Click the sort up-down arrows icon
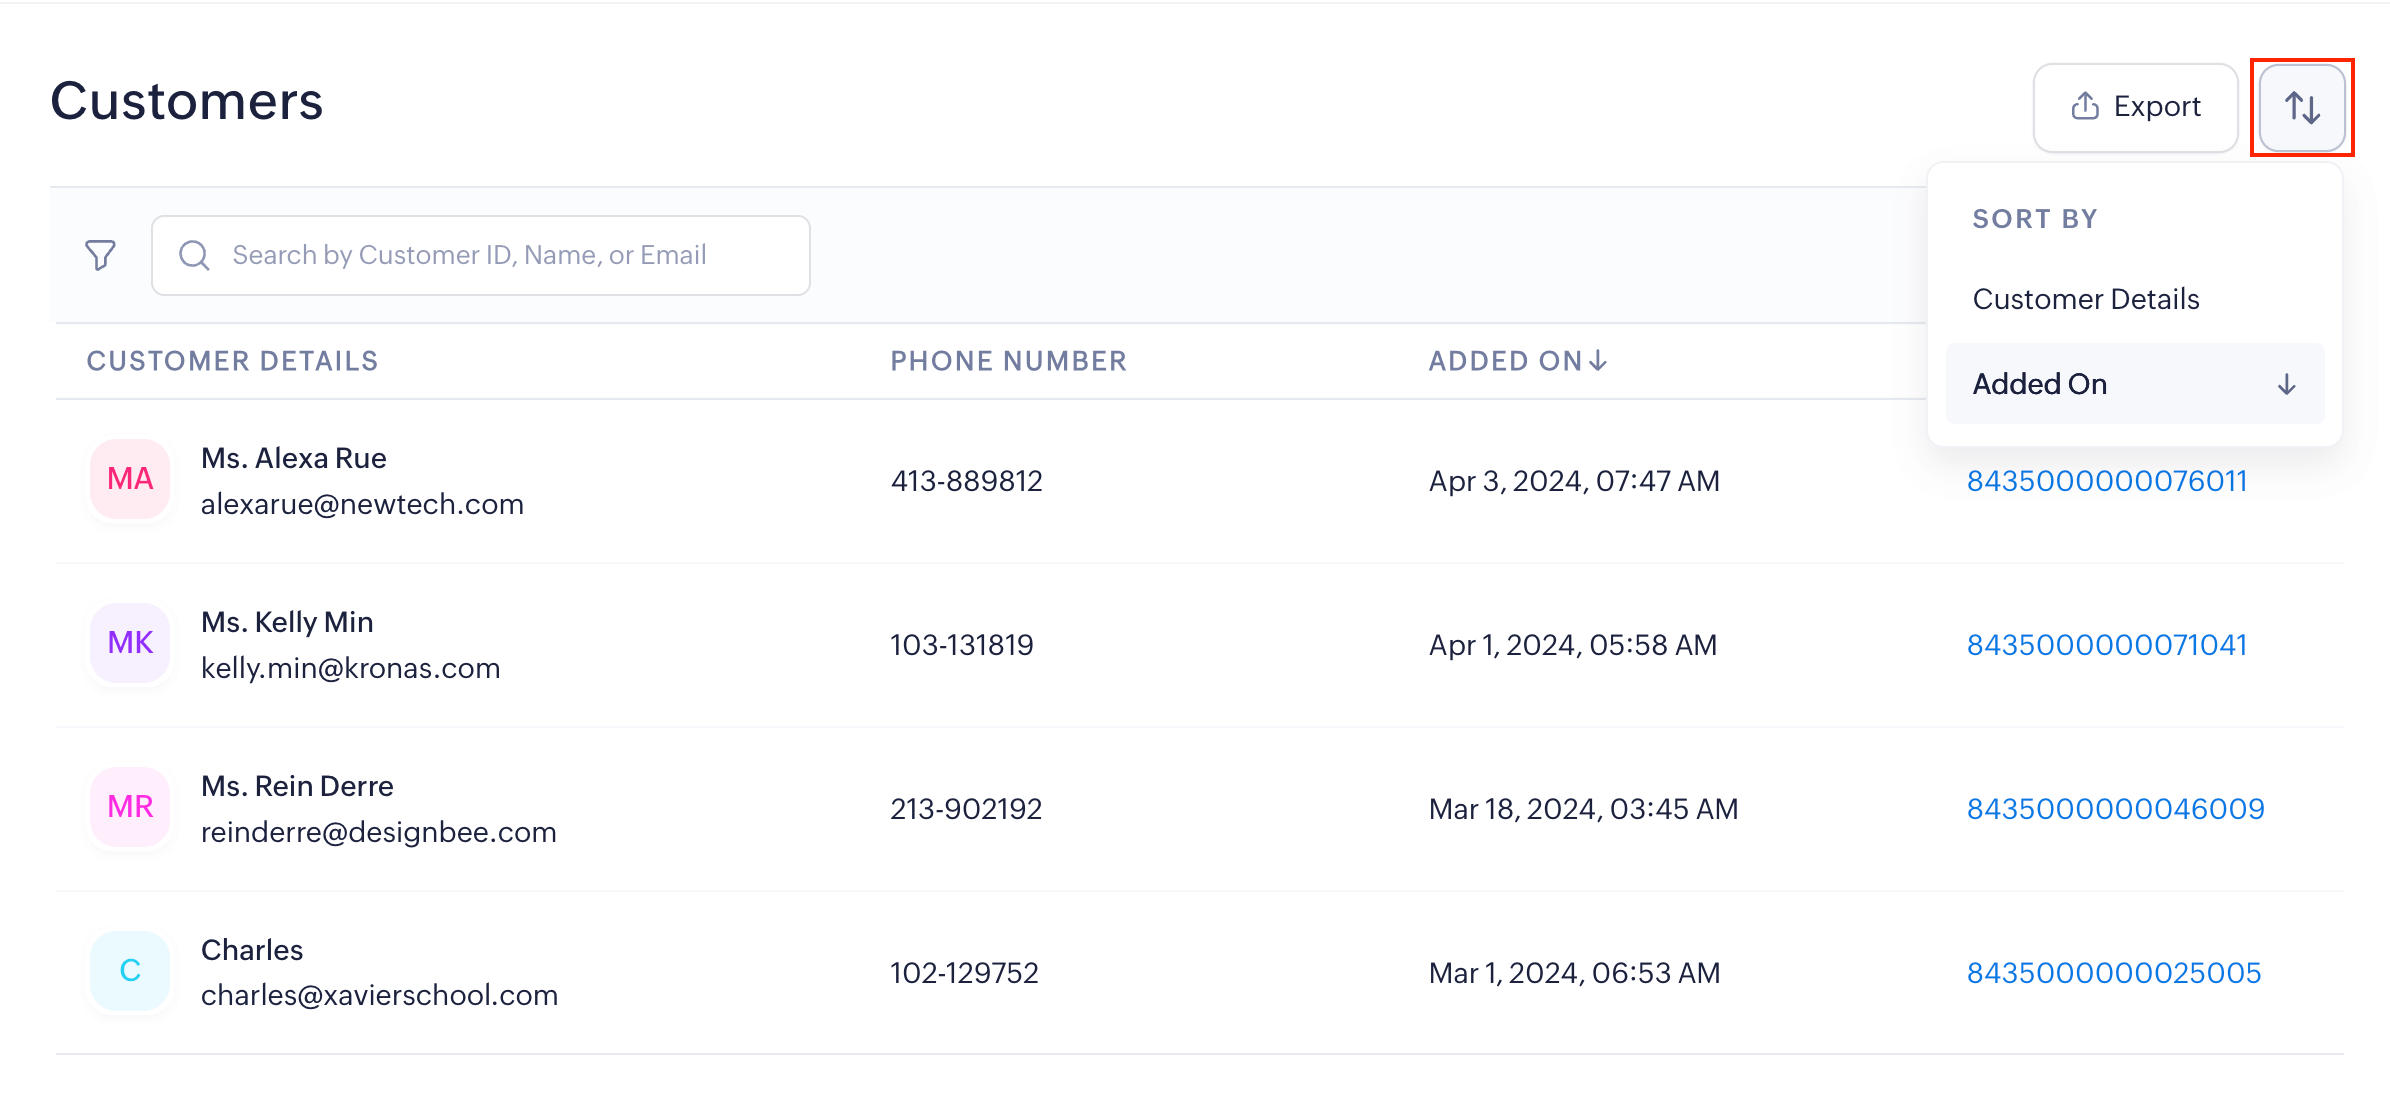Screen dimensions: 2390x1098 (2302, 107)
